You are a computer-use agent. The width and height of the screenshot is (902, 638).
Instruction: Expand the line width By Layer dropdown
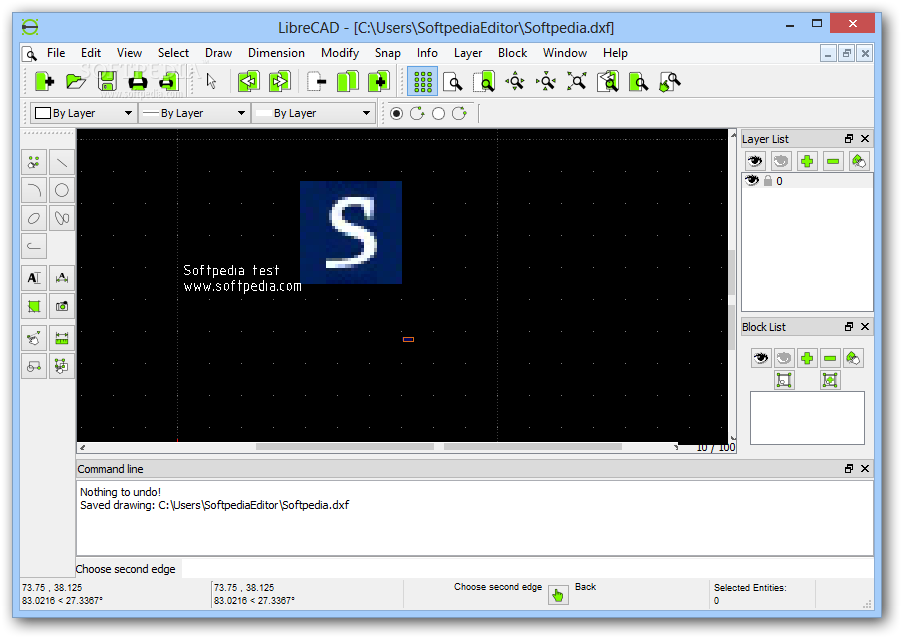(x=194, y=113)
